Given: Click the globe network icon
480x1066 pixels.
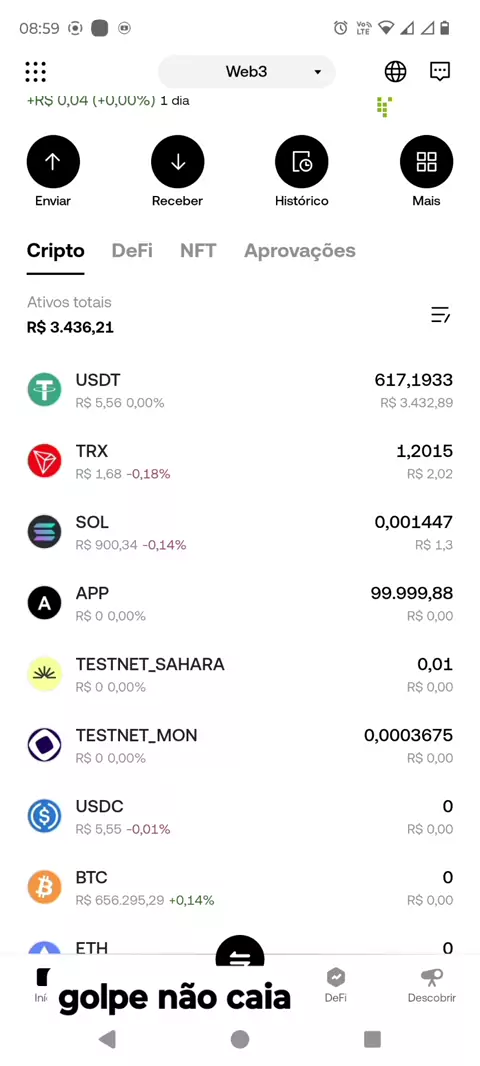Looking at the screenshot, I should point(395,71).
